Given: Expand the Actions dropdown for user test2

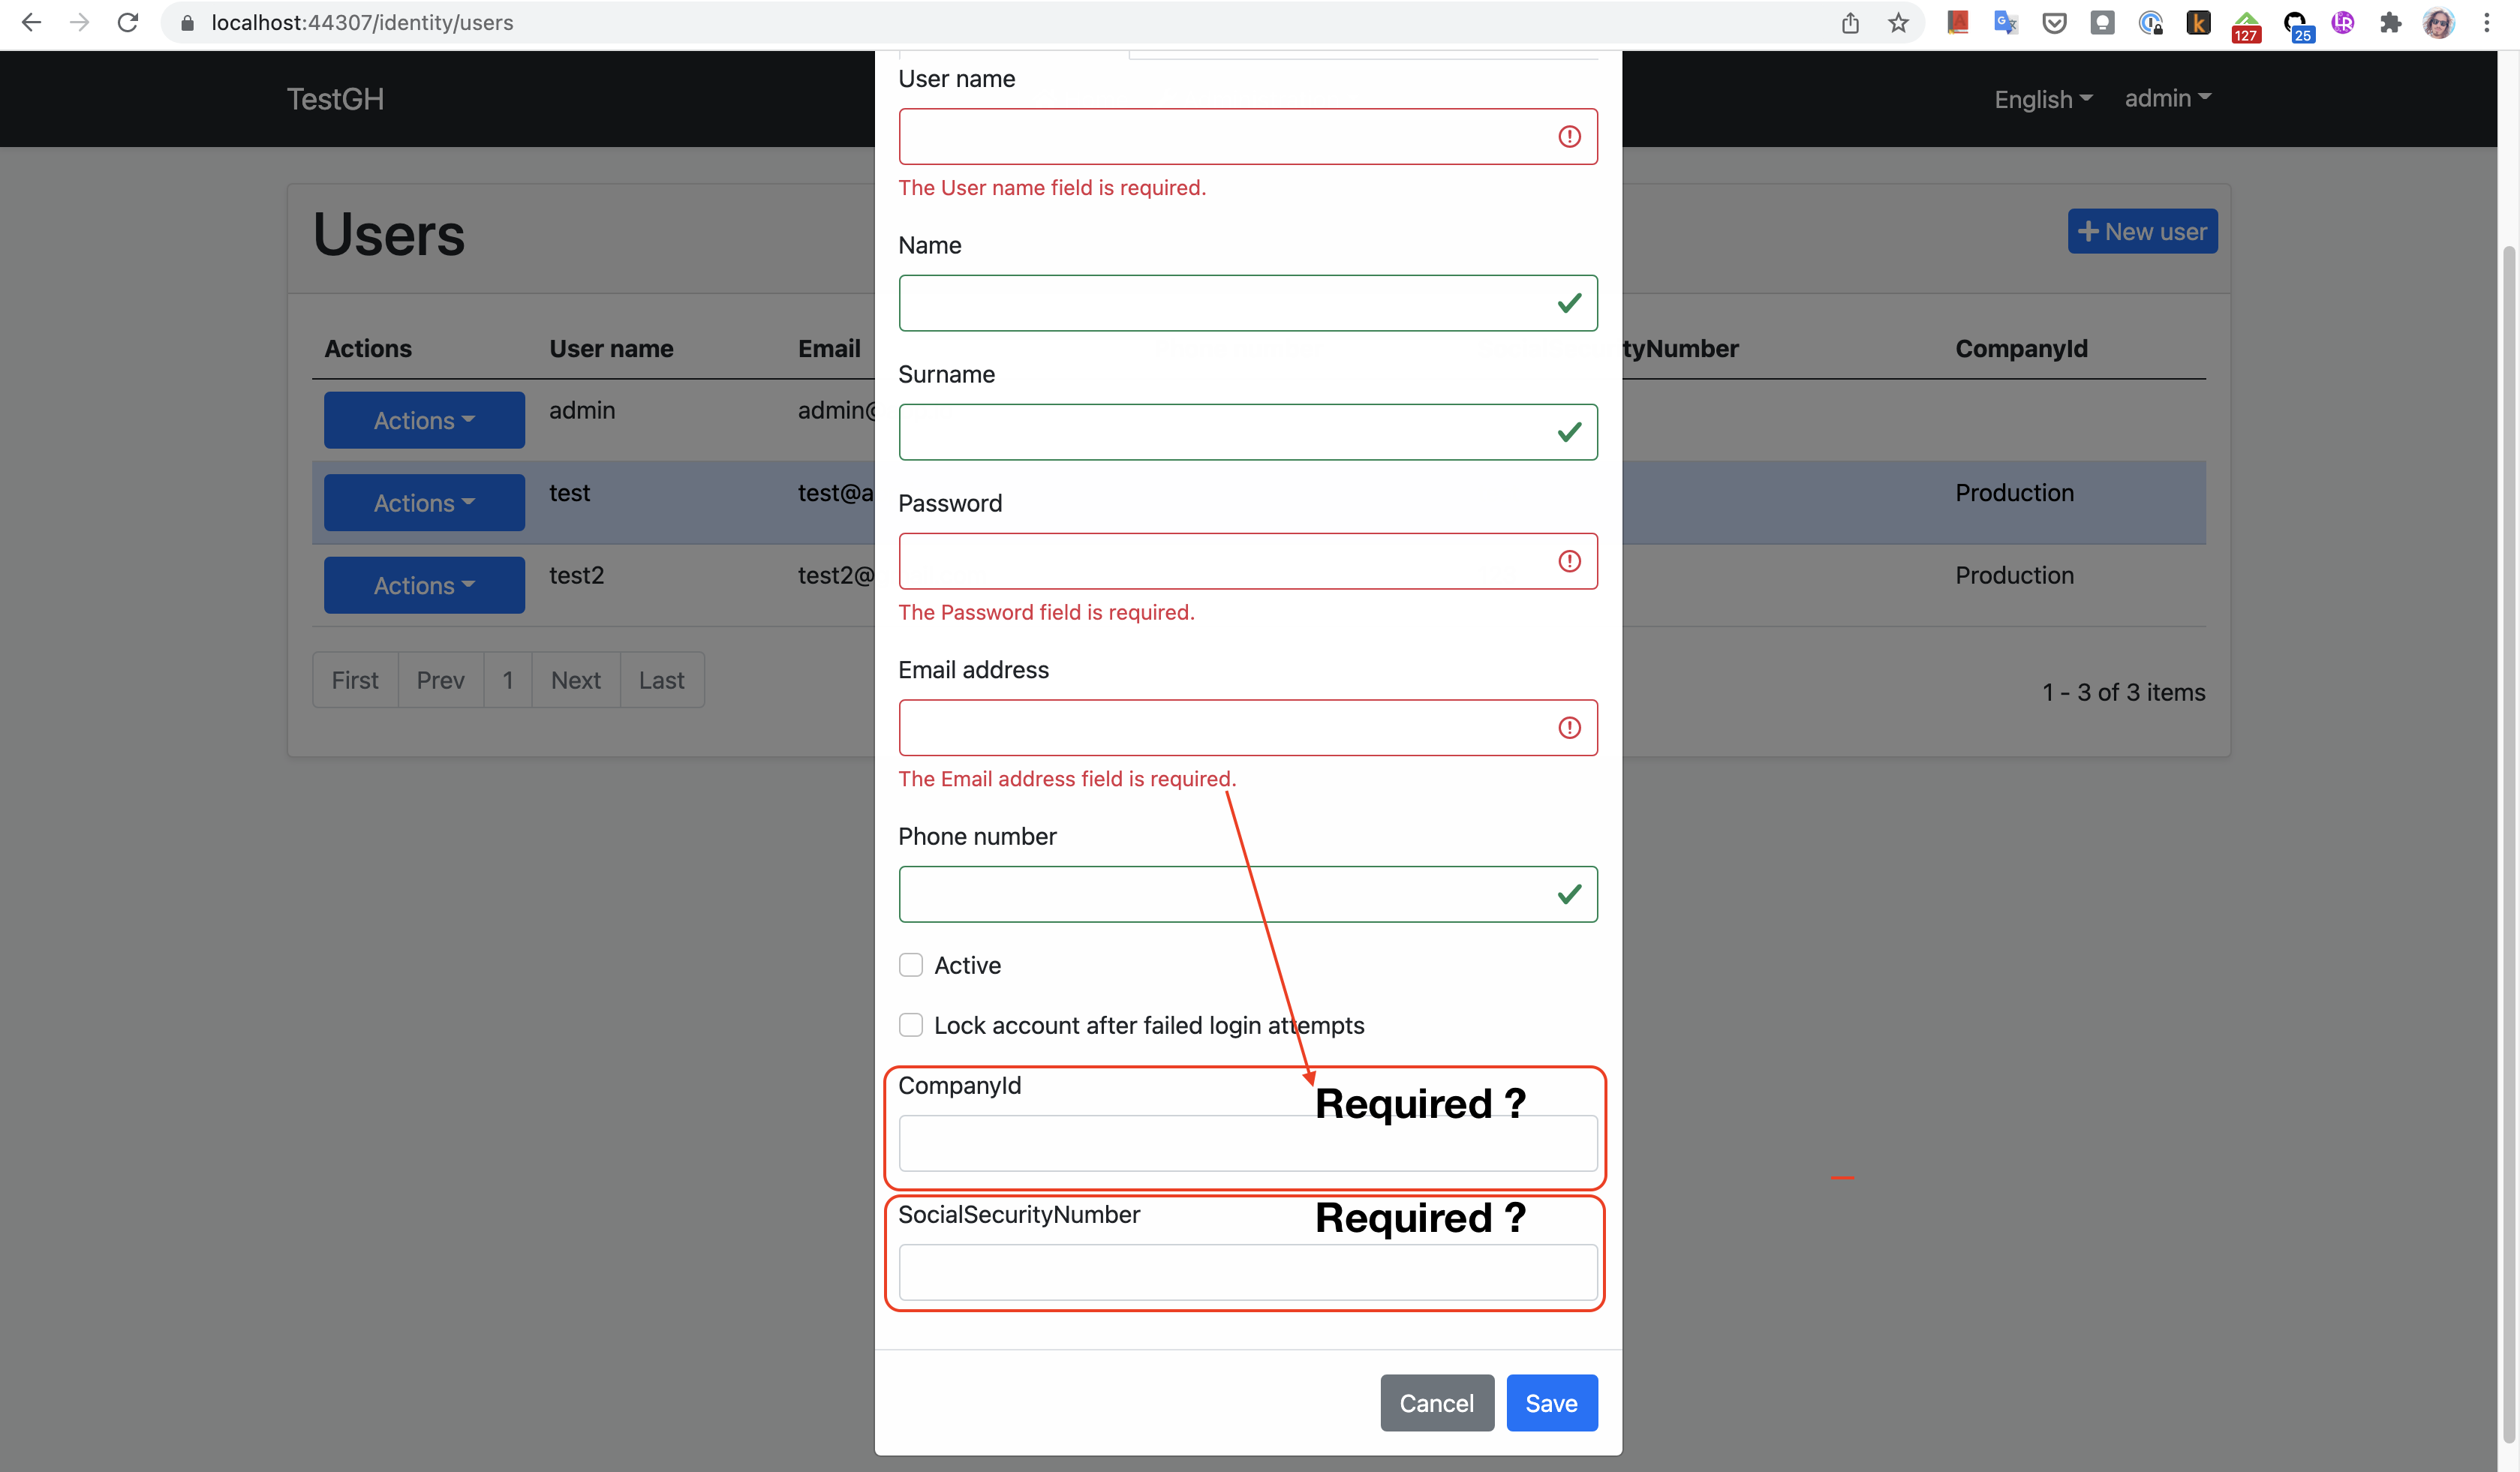Looking at the screenshot, I should pos(424,585).
